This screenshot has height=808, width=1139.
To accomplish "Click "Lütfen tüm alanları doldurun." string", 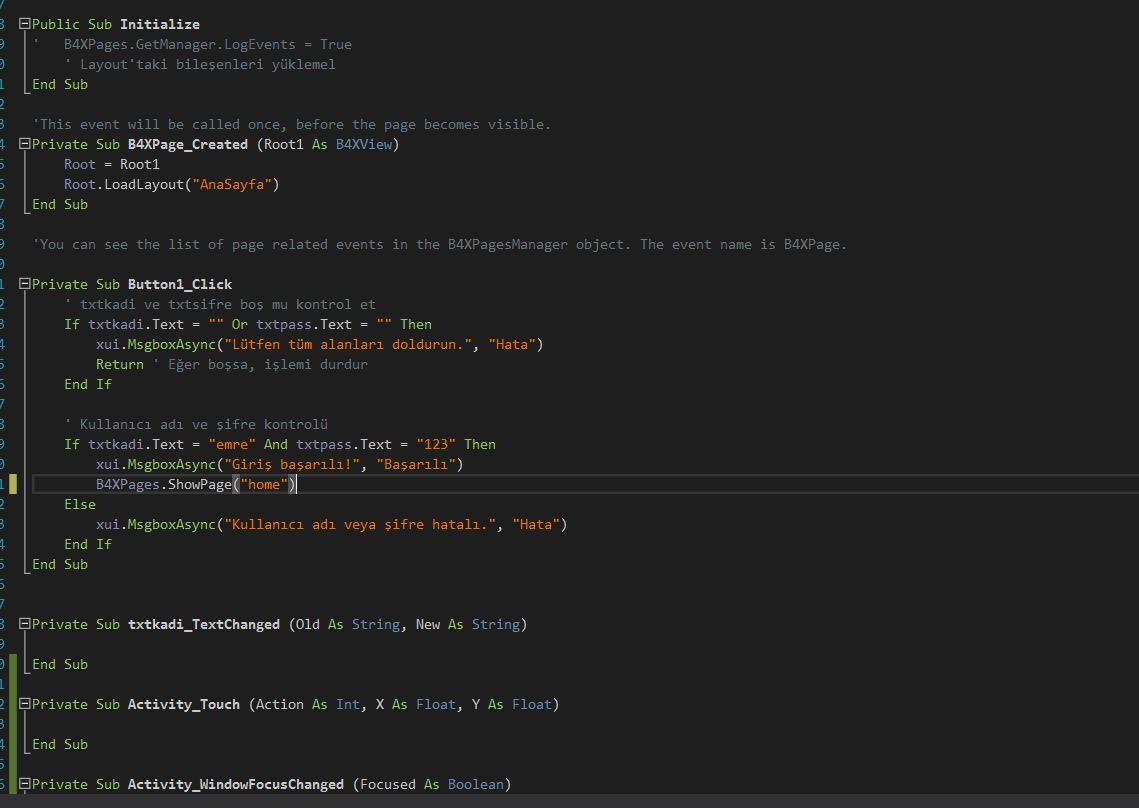I will 352,344.
